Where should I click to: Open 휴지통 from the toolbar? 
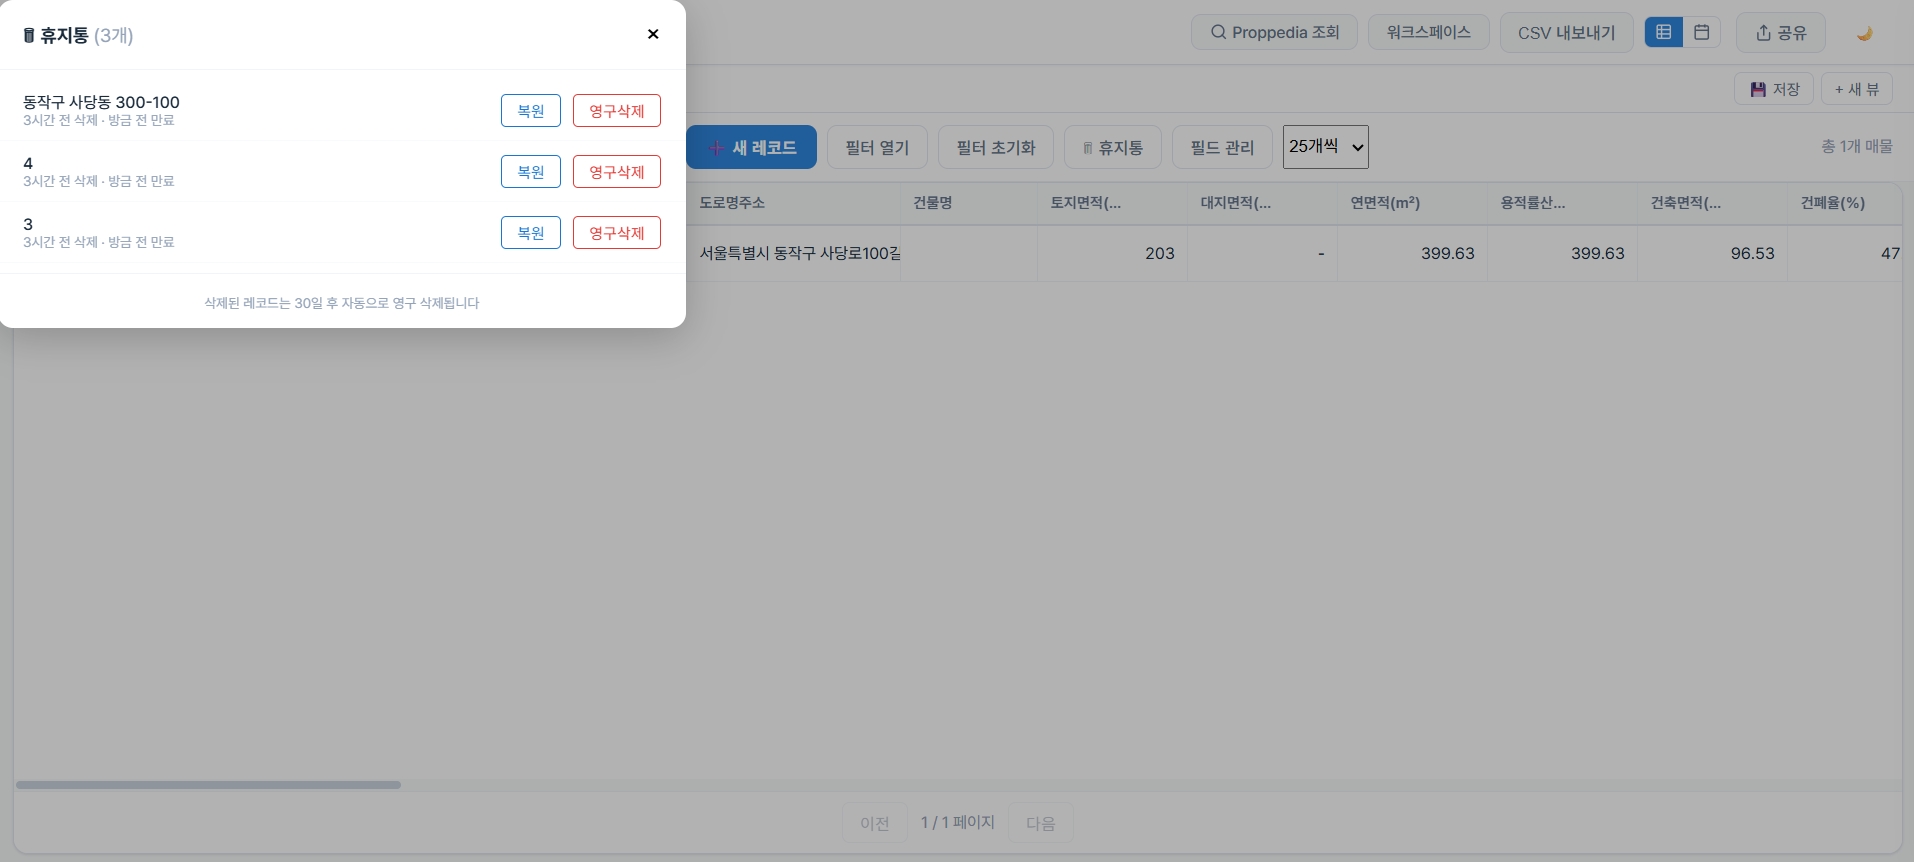tap(1113, 147)
